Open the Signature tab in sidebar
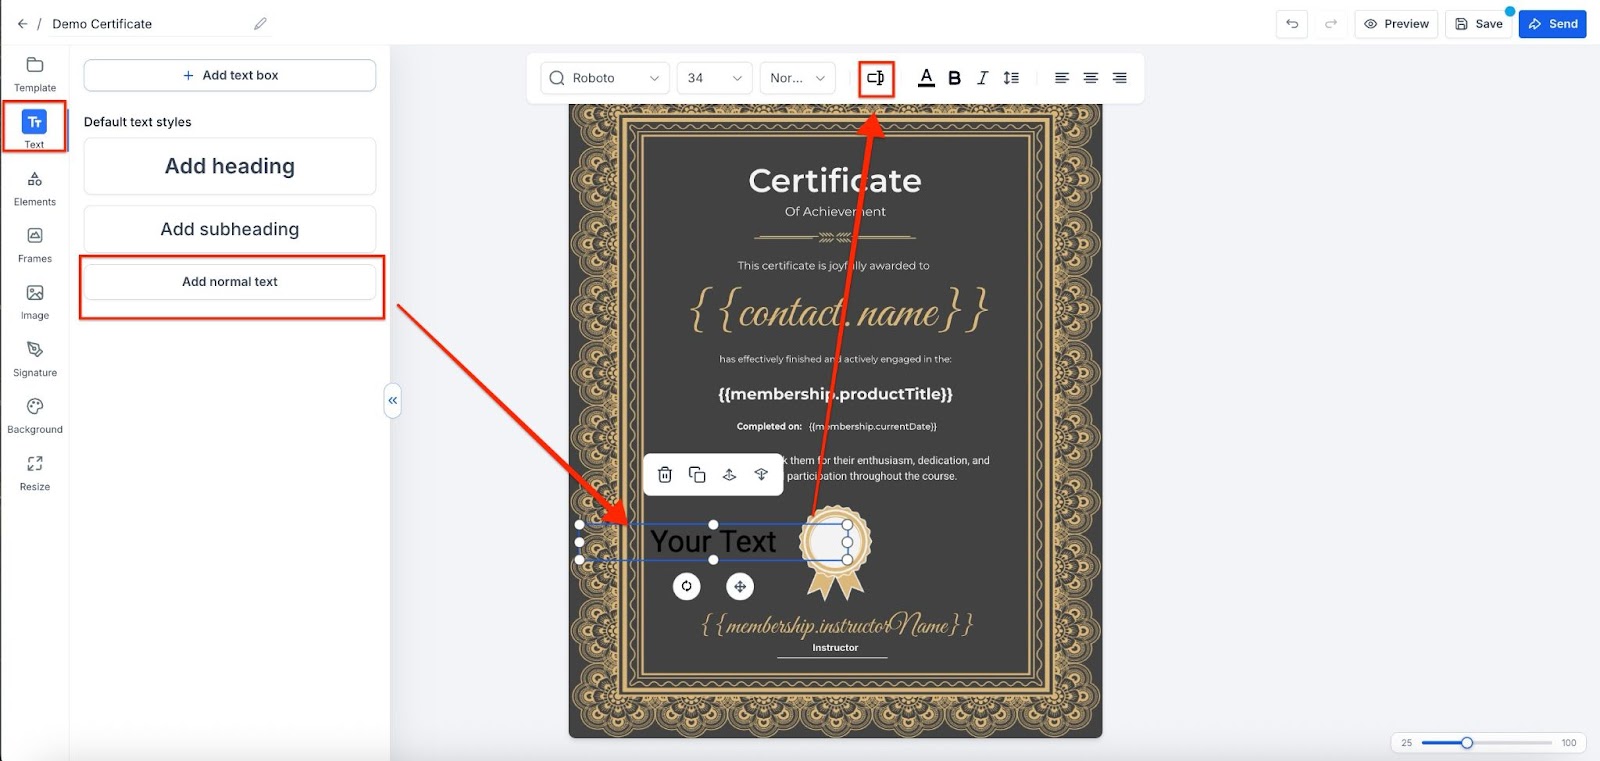This screenshot has width=1600, height=761. point(35,358)
